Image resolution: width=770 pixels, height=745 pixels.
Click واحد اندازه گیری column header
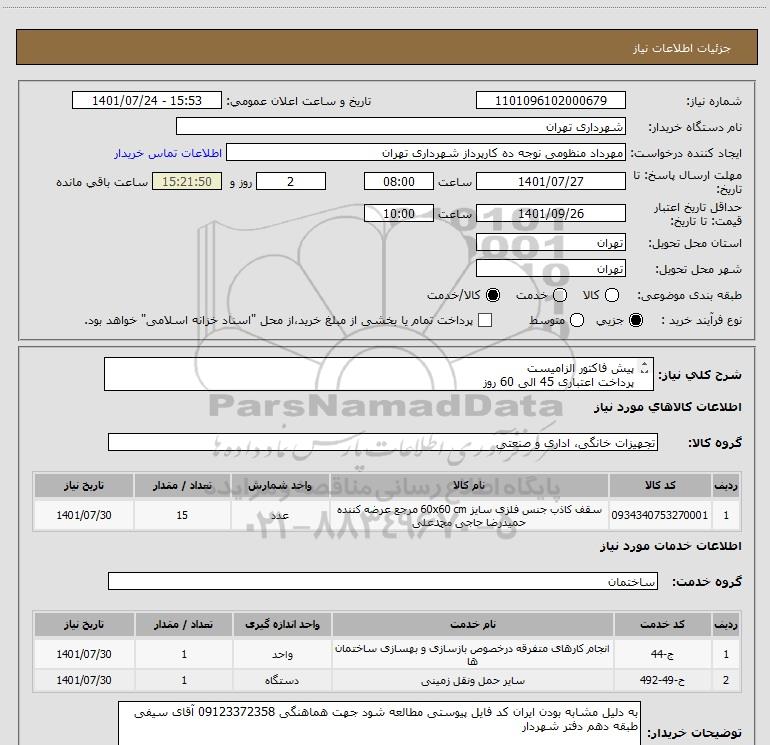[x=282, y=624]
